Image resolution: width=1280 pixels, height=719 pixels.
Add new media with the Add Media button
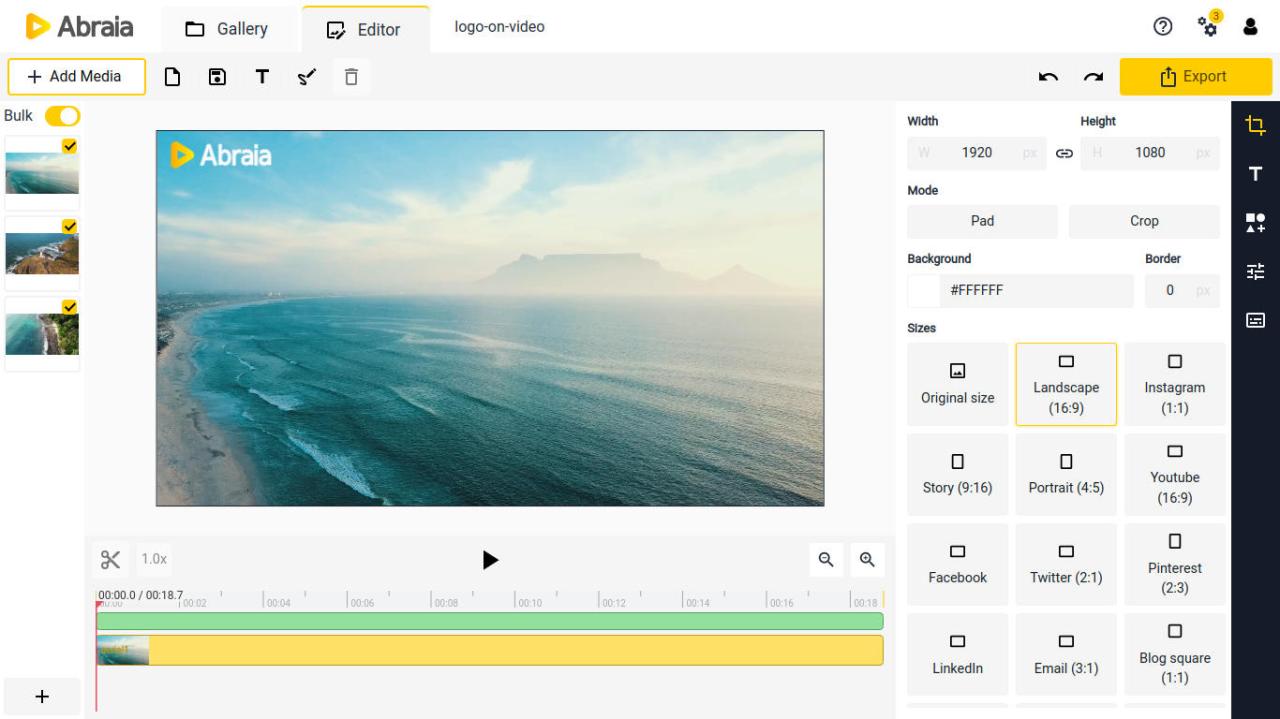(76, 76)
